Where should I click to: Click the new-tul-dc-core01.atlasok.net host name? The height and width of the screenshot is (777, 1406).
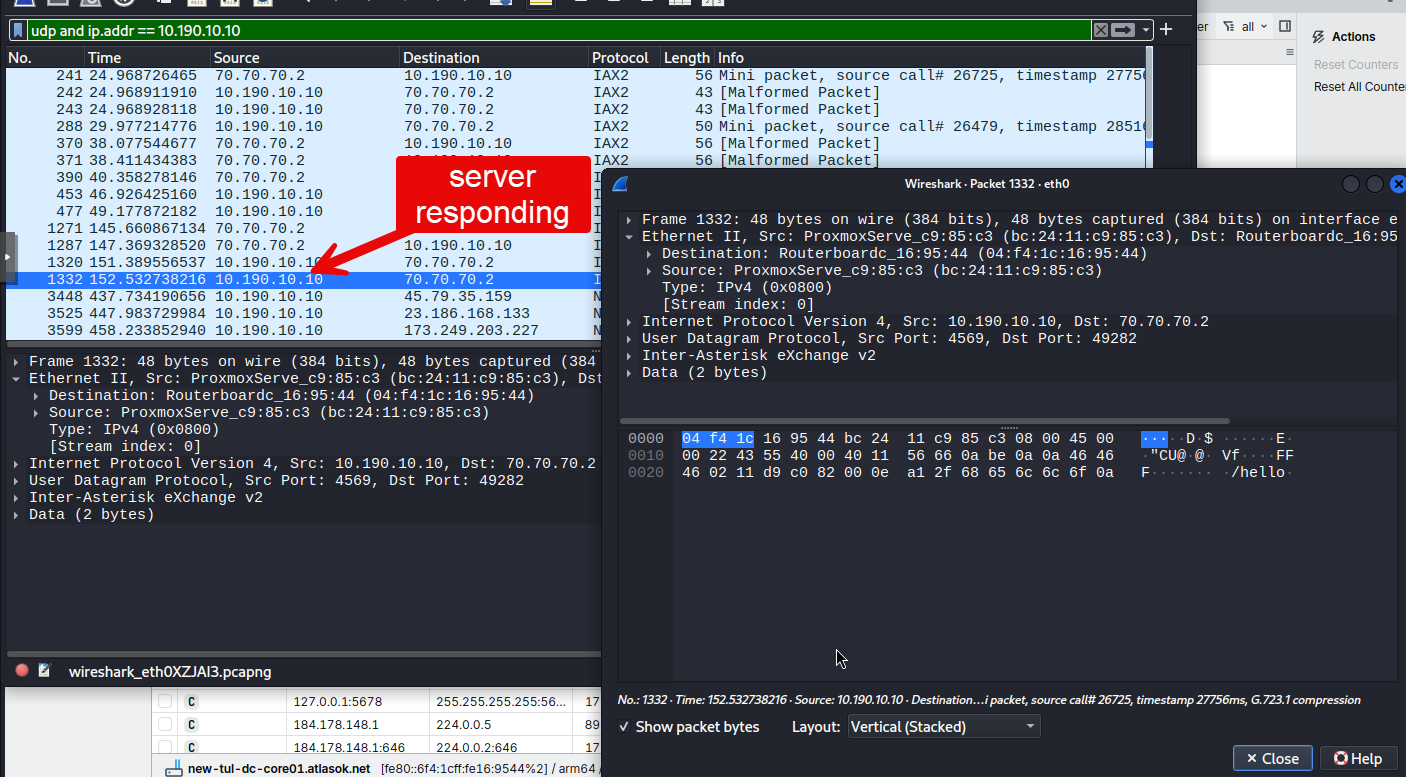(x=279, y=768)
